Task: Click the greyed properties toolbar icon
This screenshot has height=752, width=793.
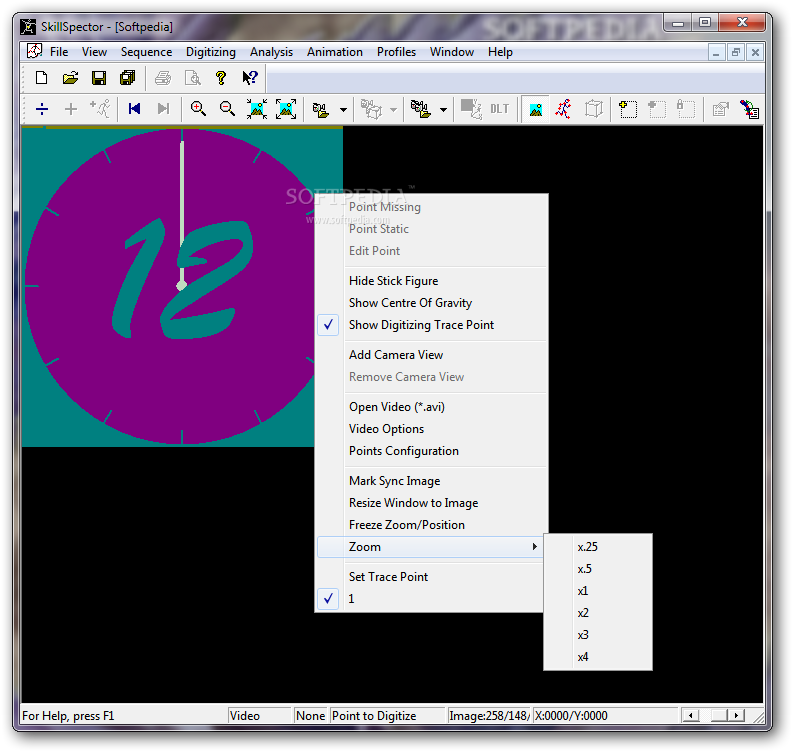Action: point(720,109)
